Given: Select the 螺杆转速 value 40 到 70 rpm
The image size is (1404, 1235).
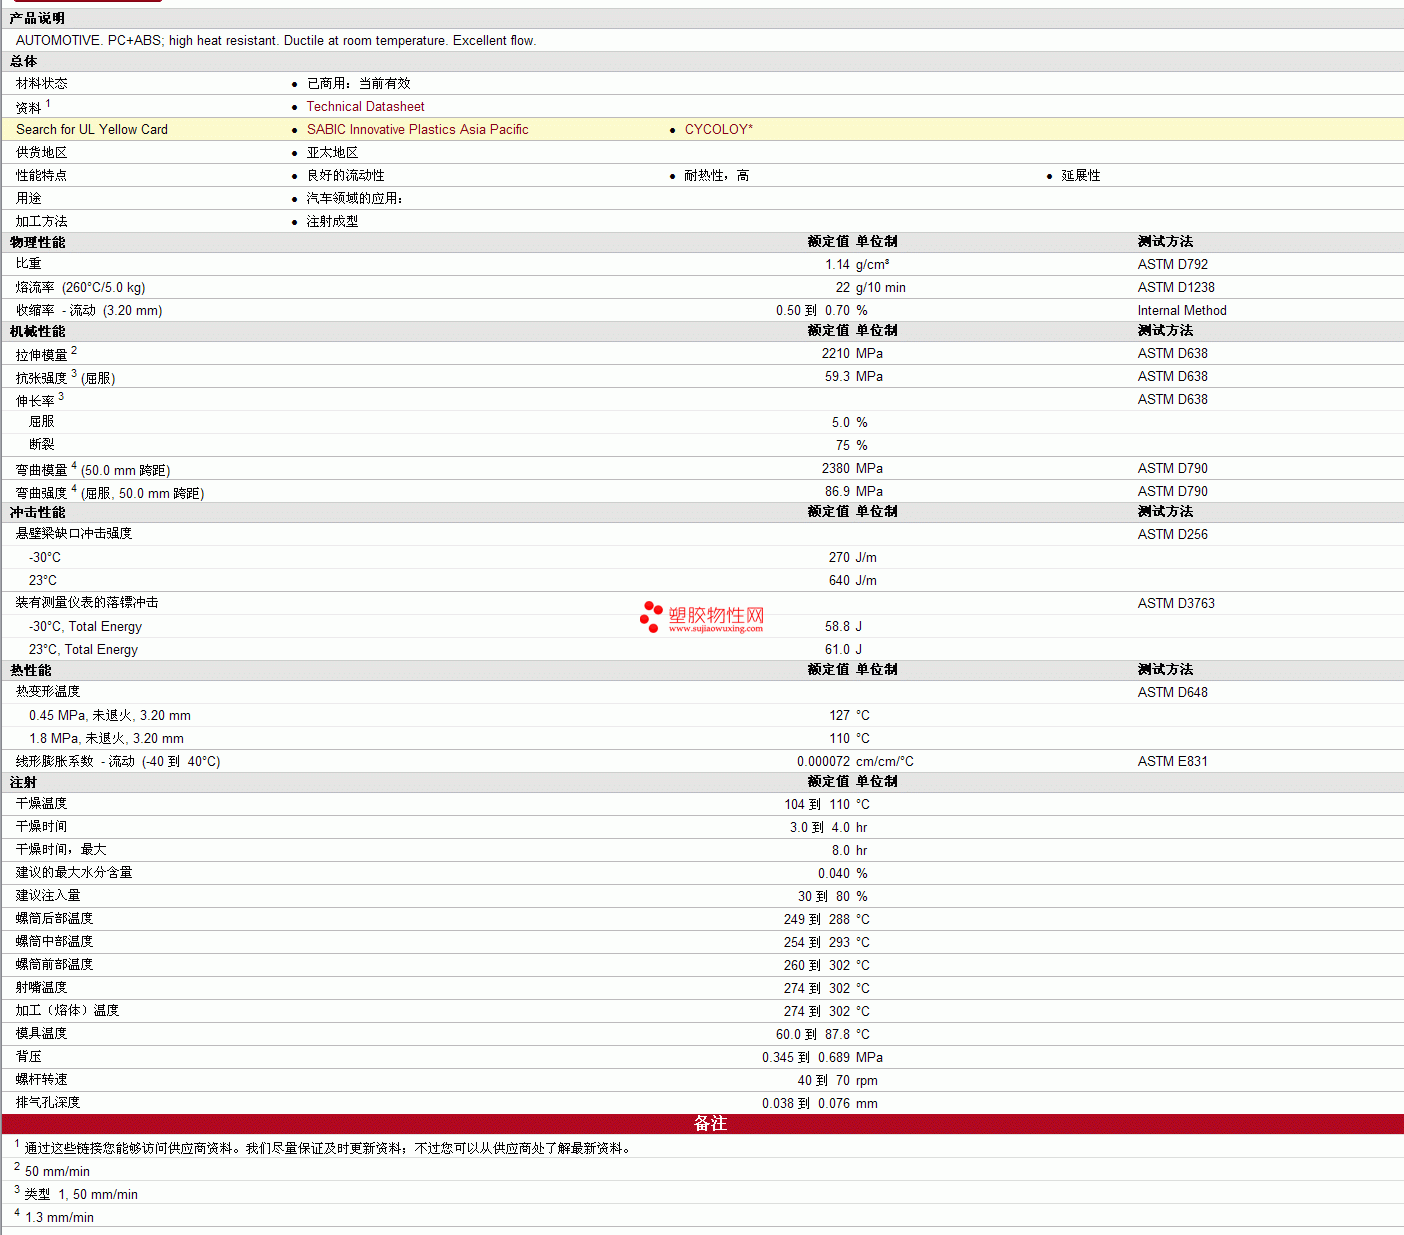Looking at the screenshot, I should click(837, 1080).
